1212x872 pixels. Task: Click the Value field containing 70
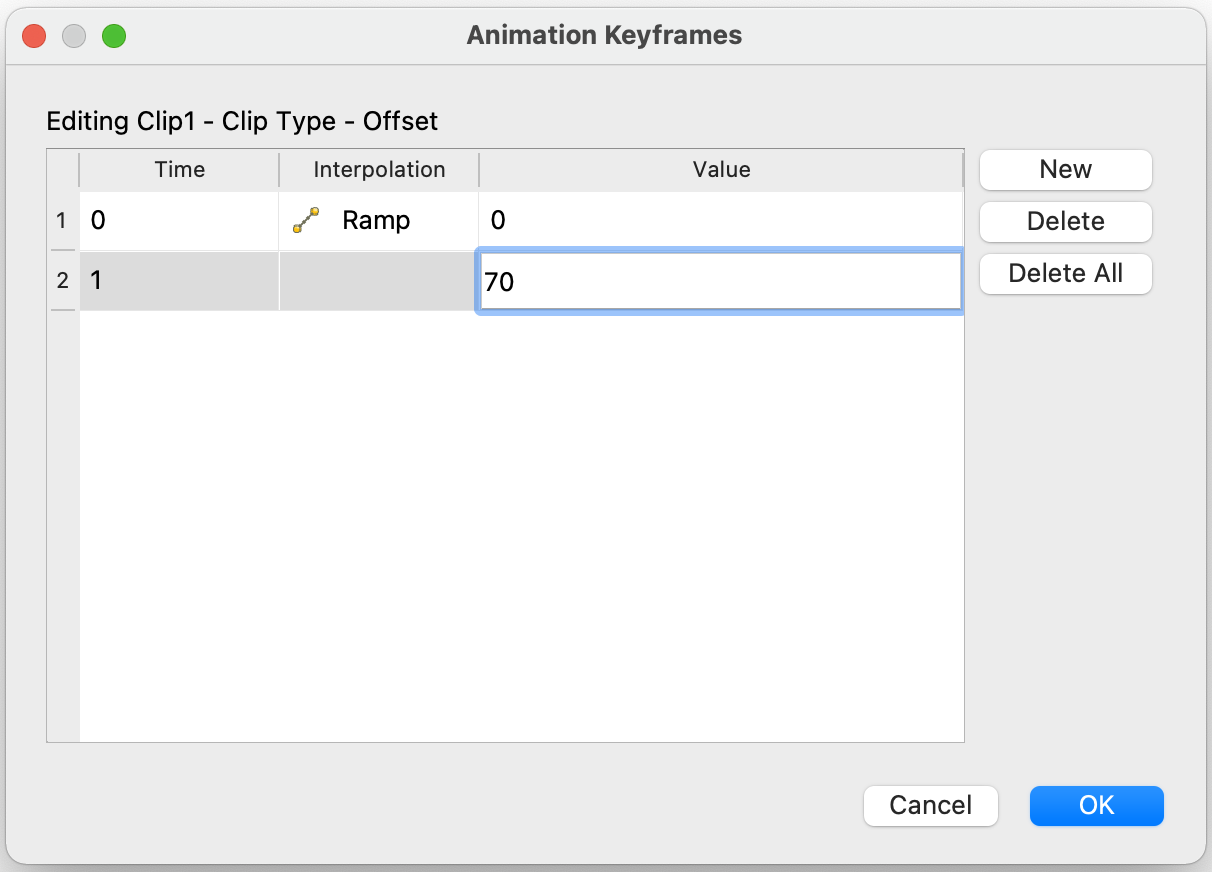[720, 282]
